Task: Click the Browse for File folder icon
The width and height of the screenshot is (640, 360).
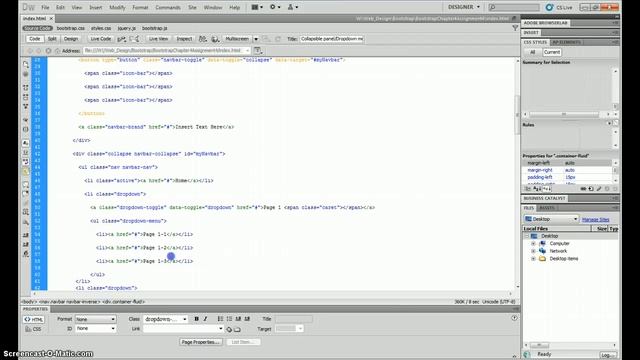Action: [238, 329]
